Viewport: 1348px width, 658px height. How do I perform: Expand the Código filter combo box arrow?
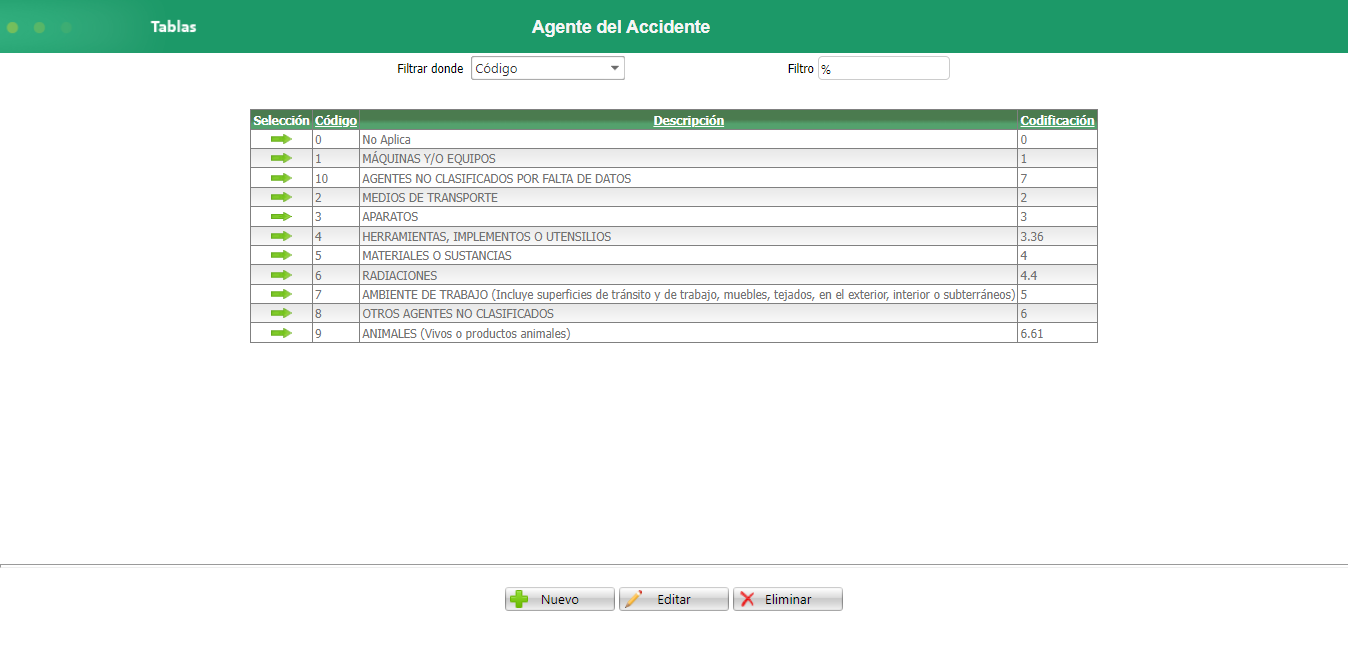coord(614,67)
